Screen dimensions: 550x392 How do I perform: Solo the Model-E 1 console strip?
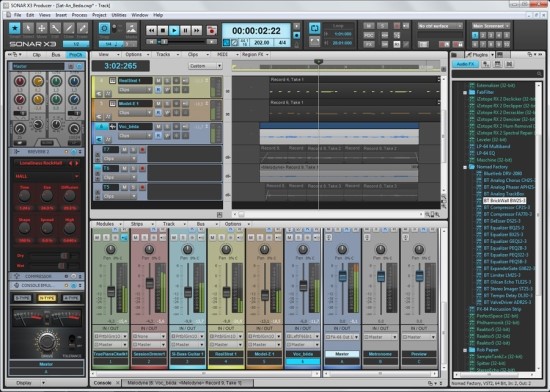(260, 237)
